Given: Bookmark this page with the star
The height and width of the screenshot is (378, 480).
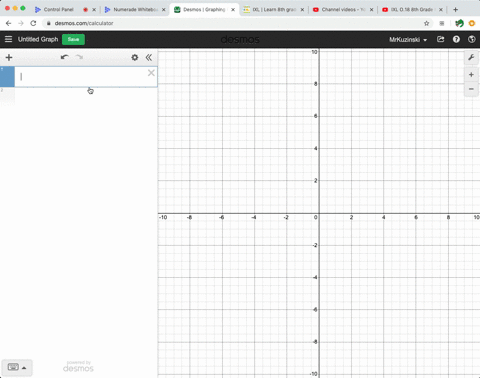Looking at the screenshot, I should 426,23.
